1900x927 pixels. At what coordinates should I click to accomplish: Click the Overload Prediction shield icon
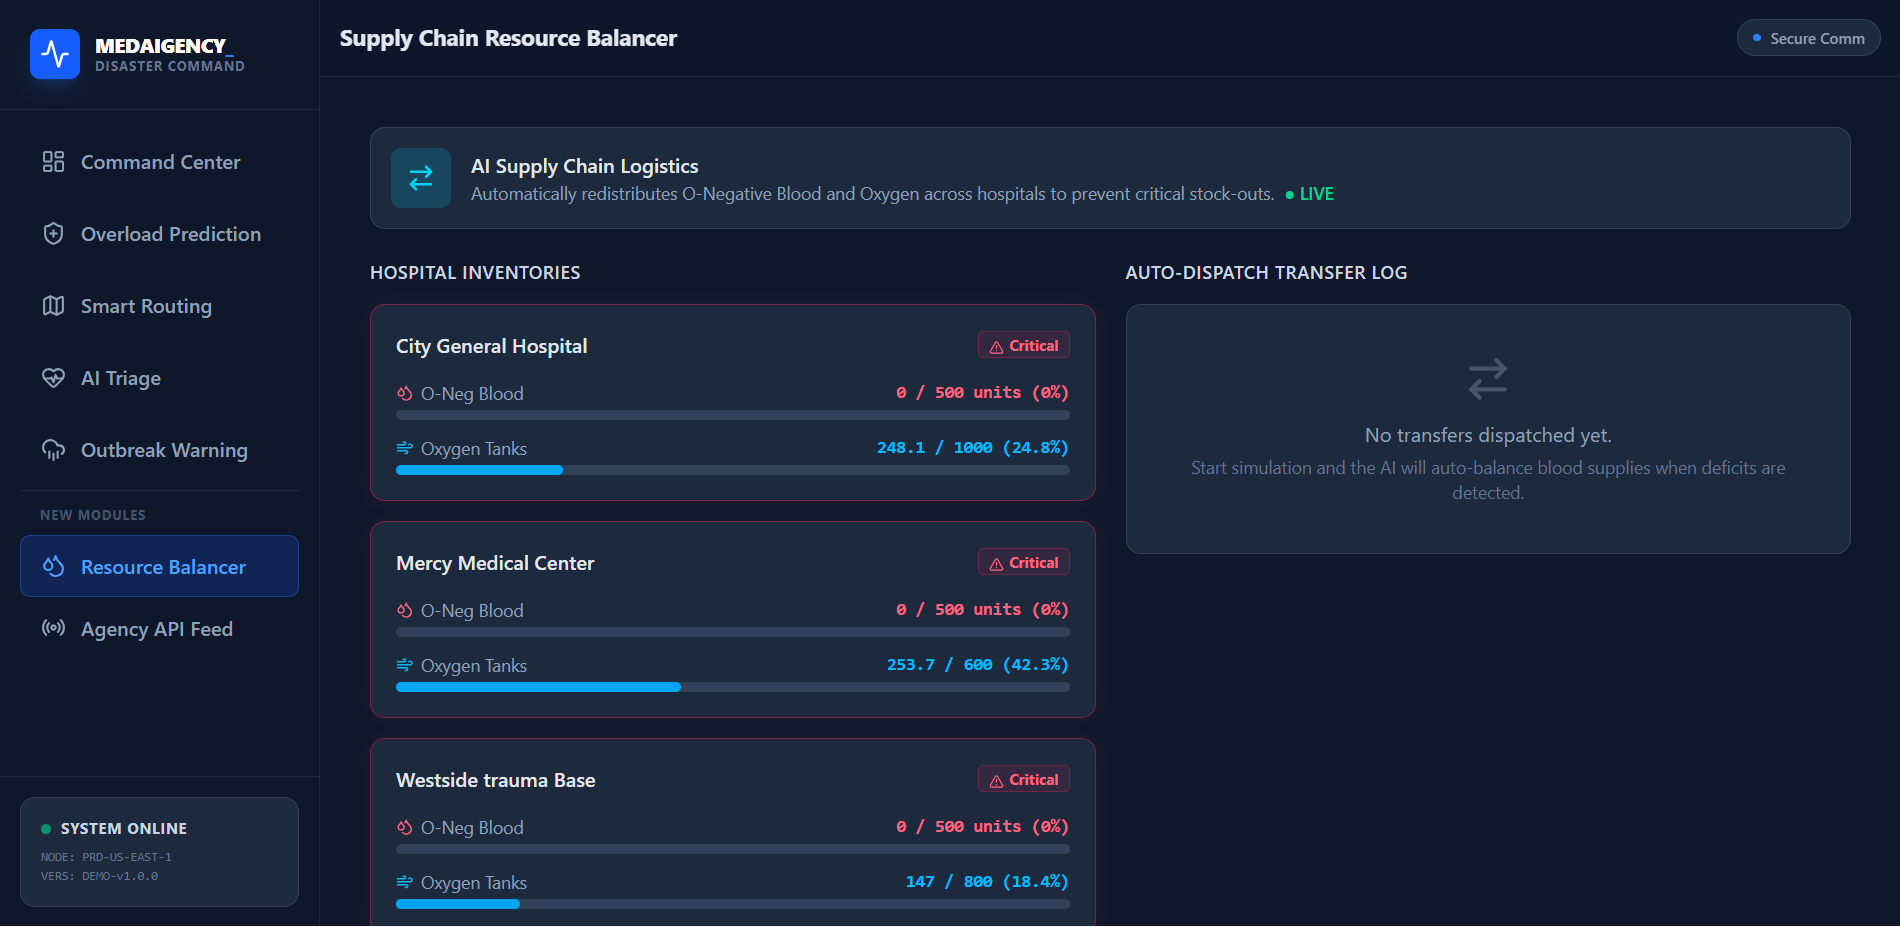click(x=53, y=234)
